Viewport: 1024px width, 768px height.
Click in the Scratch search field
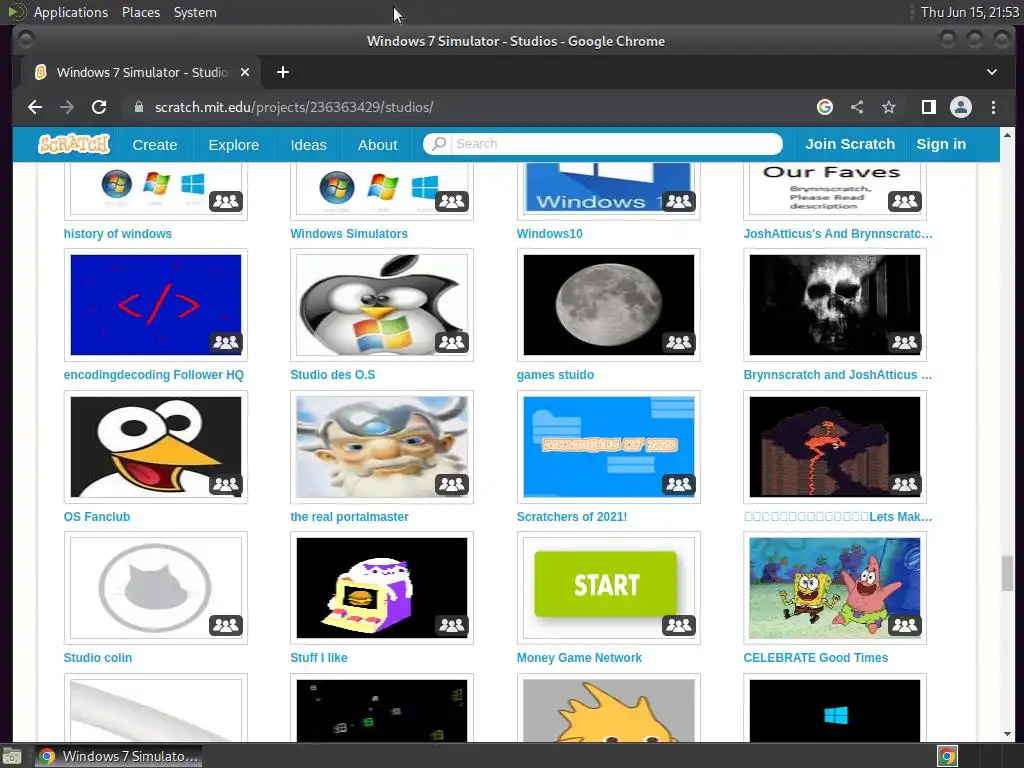pos(602,144)
